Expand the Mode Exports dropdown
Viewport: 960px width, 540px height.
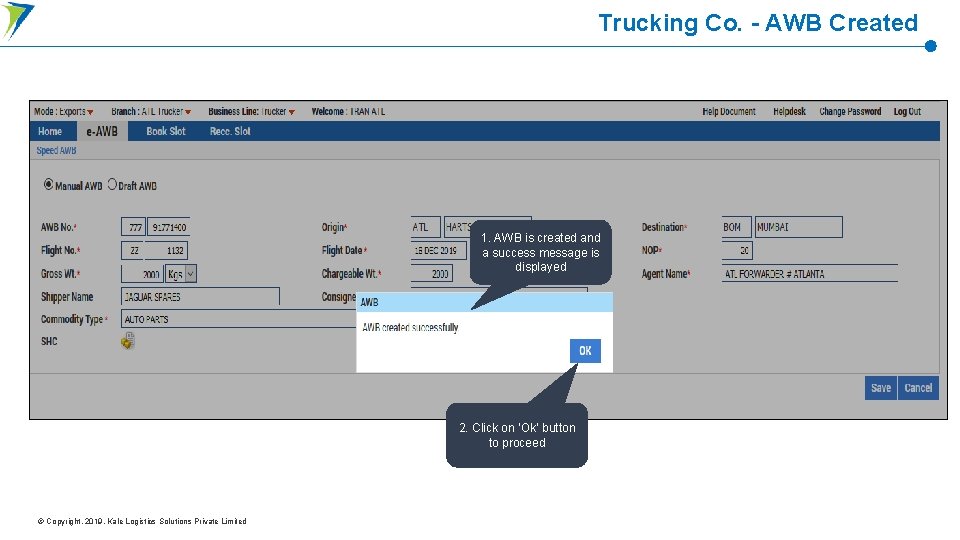(x=90, y=112)
